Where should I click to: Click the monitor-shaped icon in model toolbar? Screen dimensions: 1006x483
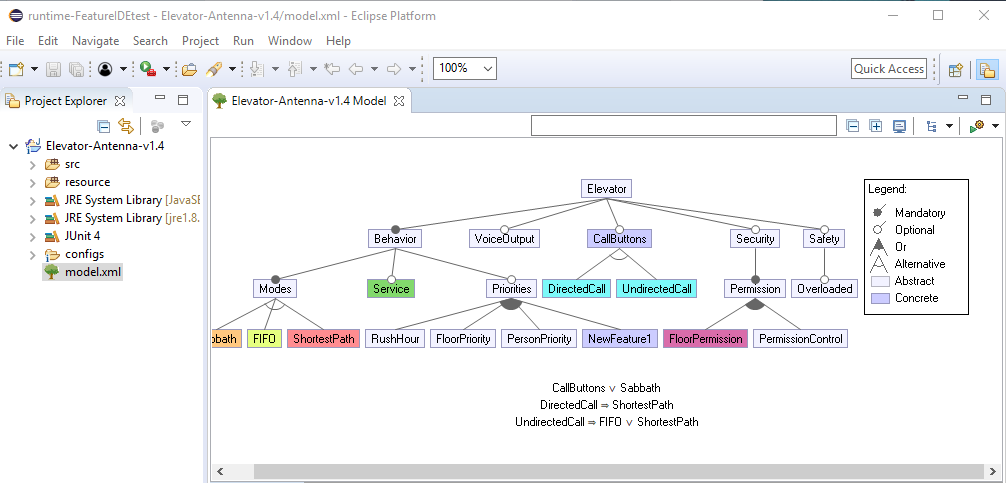click(899, 126)
